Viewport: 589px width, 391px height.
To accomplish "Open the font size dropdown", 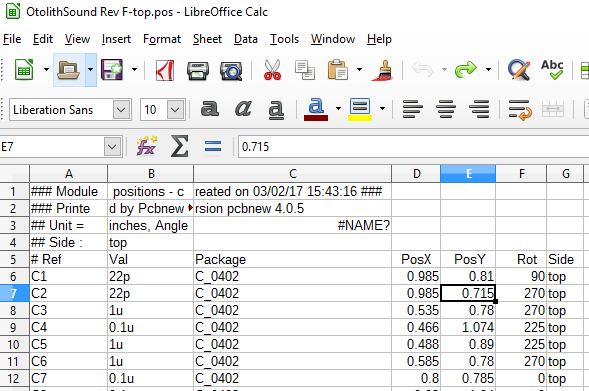I will point(175,110).
